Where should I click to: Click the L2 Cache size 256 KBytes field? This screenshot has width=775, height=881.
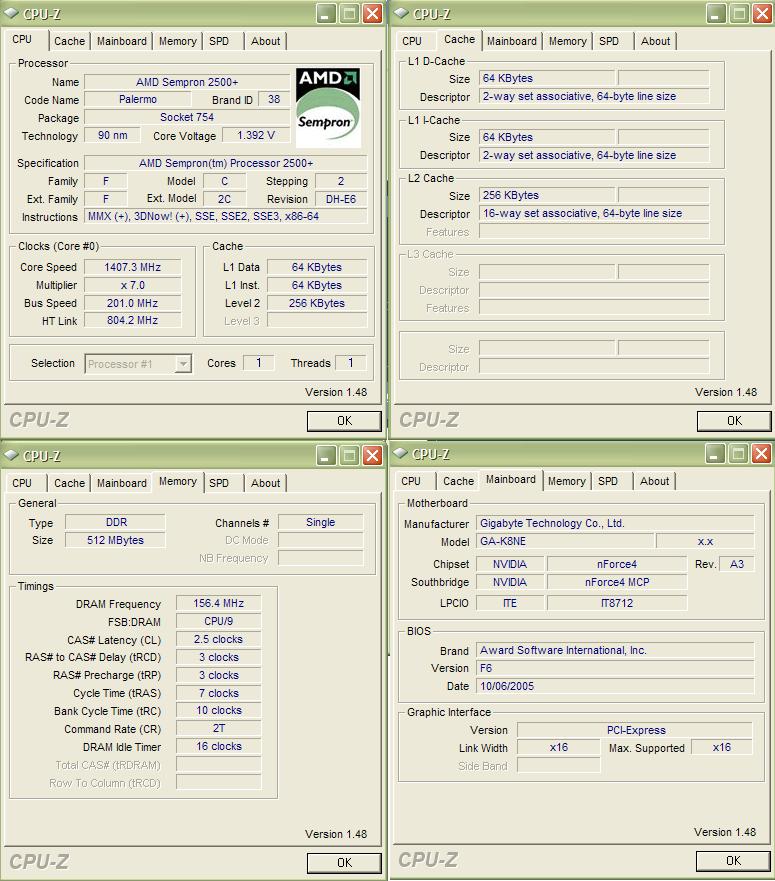click(547, 196)
